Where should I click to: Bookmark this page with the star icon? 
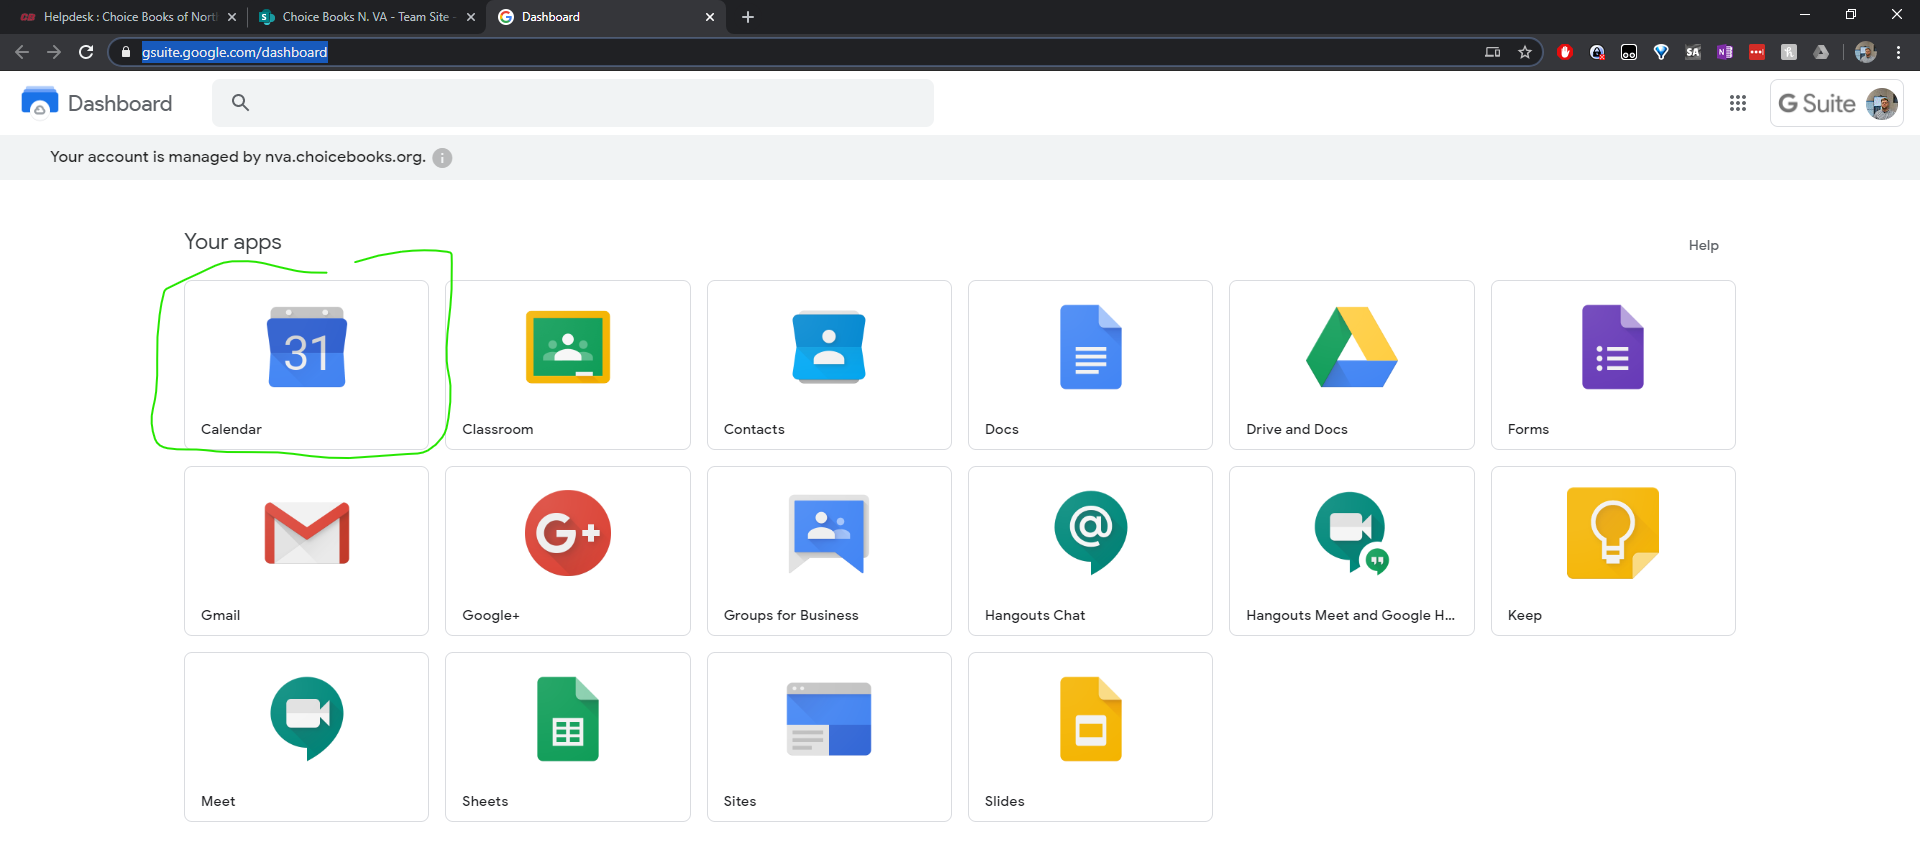1525,52
